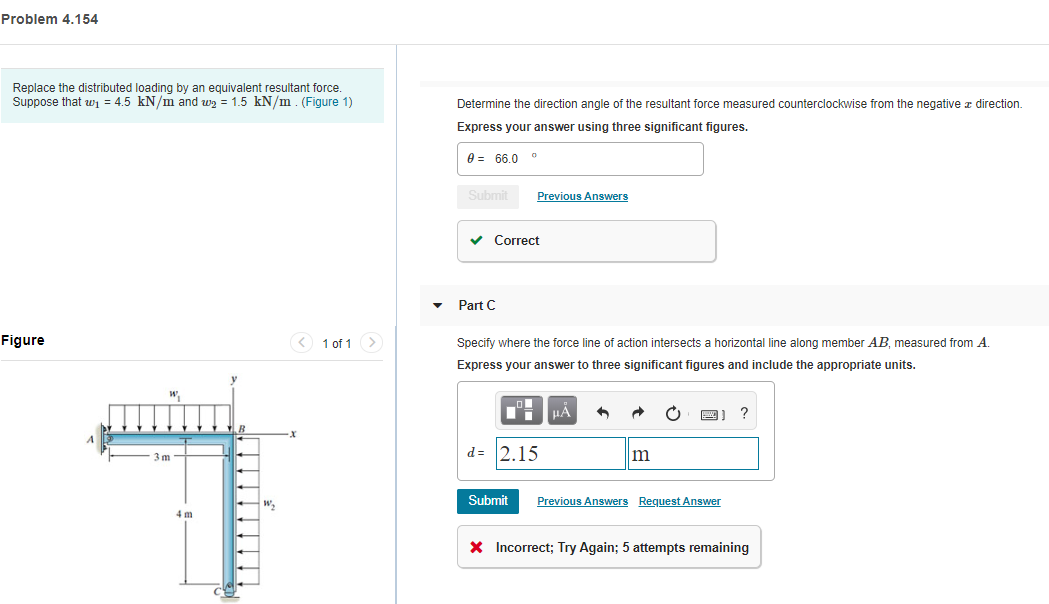Select the μÅ units insertion icon
The width and height of the screenshot is (1049, 604).
click(561, 410)
